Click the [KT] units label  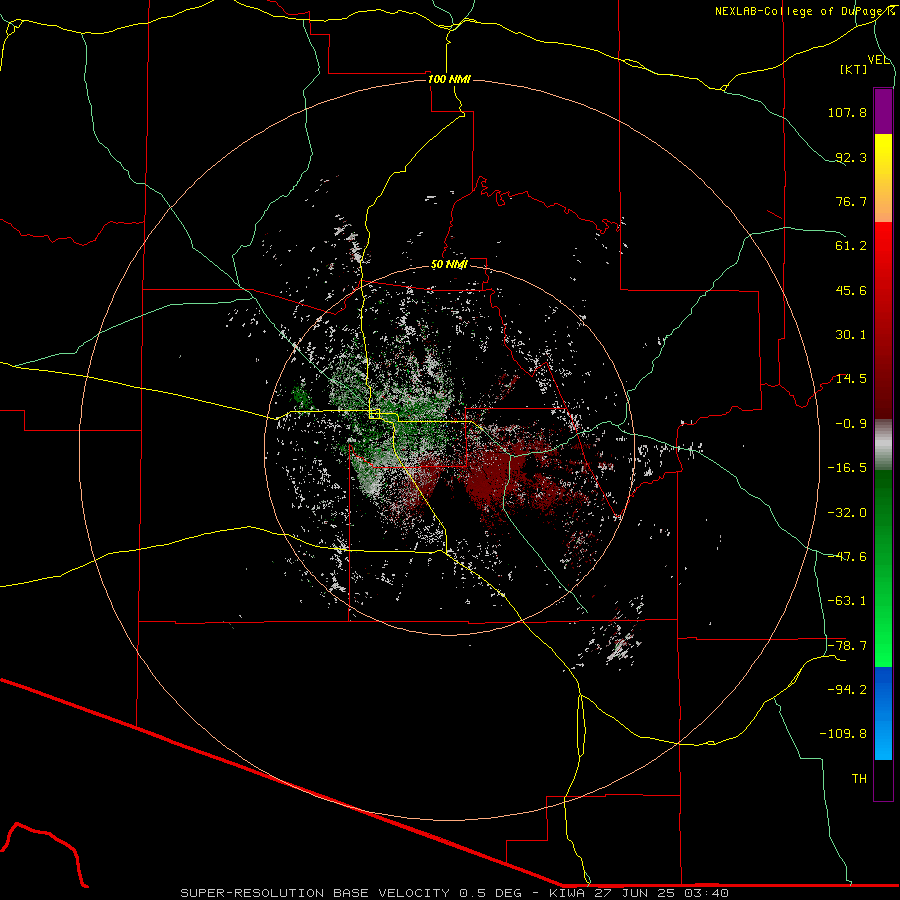[854, 69]
